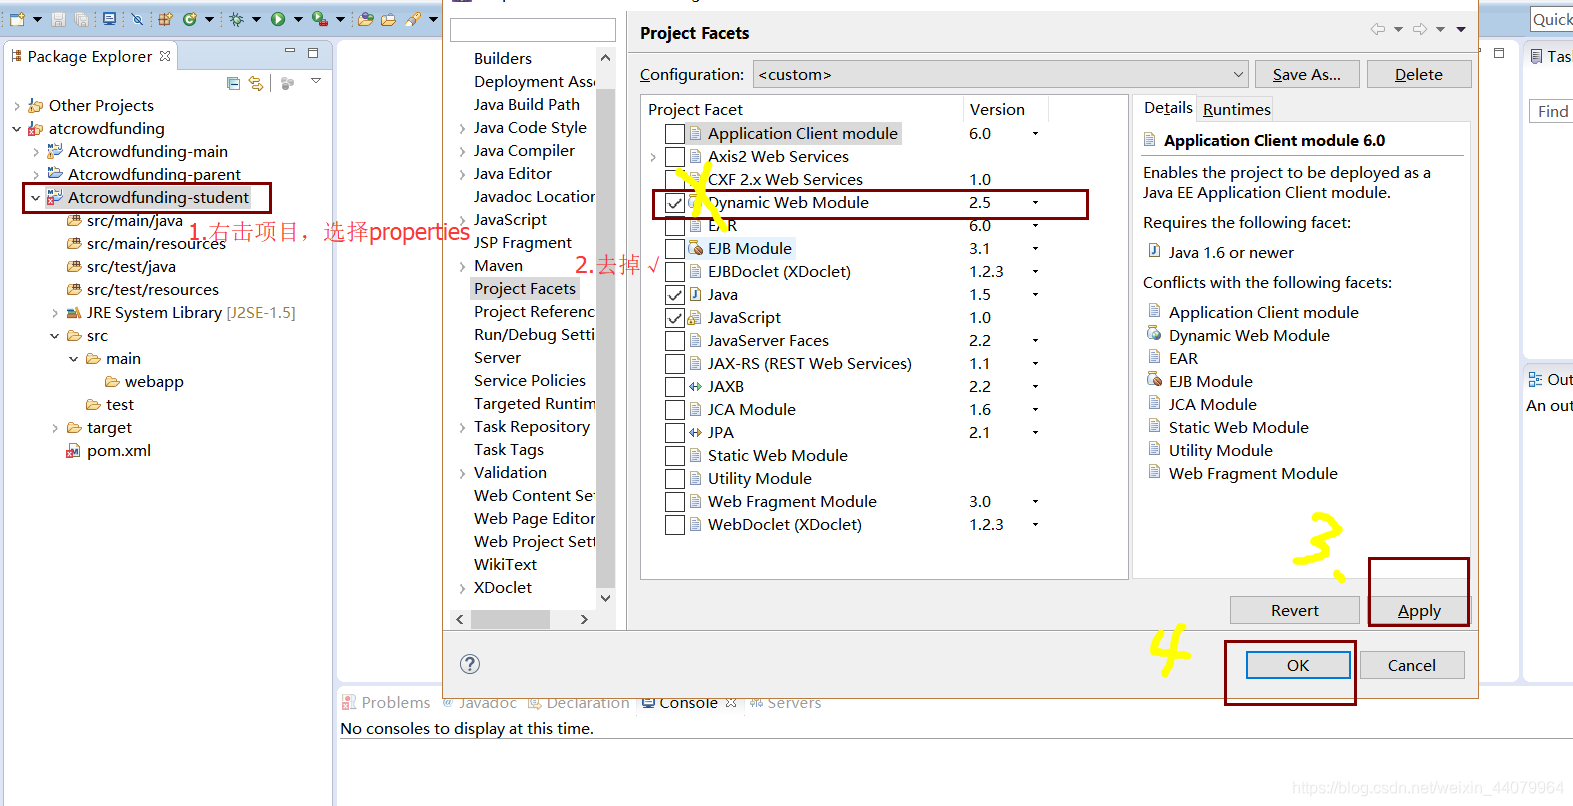1573x806 pixels.
Task: Open the Problems tab
Action: point(386,703)
